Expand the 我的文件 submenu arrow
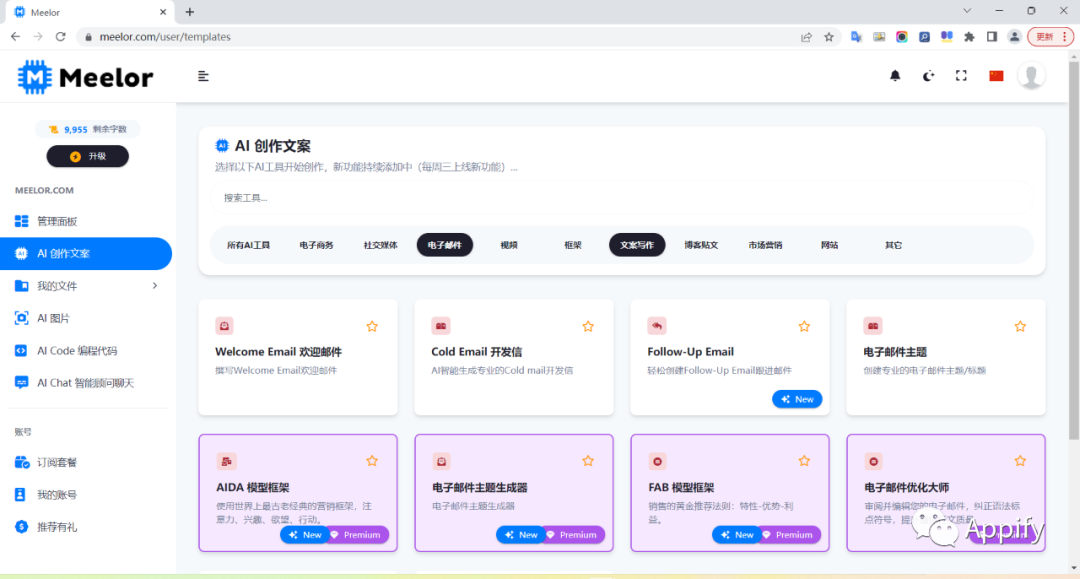 (x=155, y=286)
